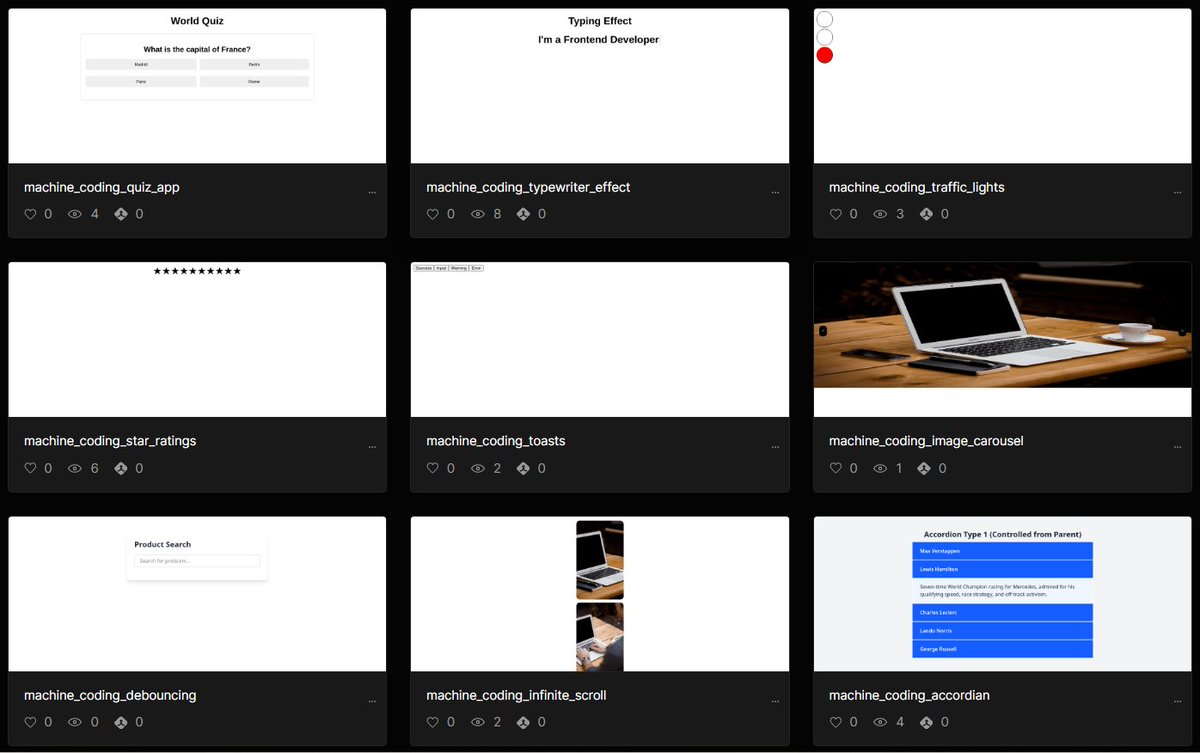
Task: Open the machine_coding_toasts title link
Action: [x=496, y=441]
